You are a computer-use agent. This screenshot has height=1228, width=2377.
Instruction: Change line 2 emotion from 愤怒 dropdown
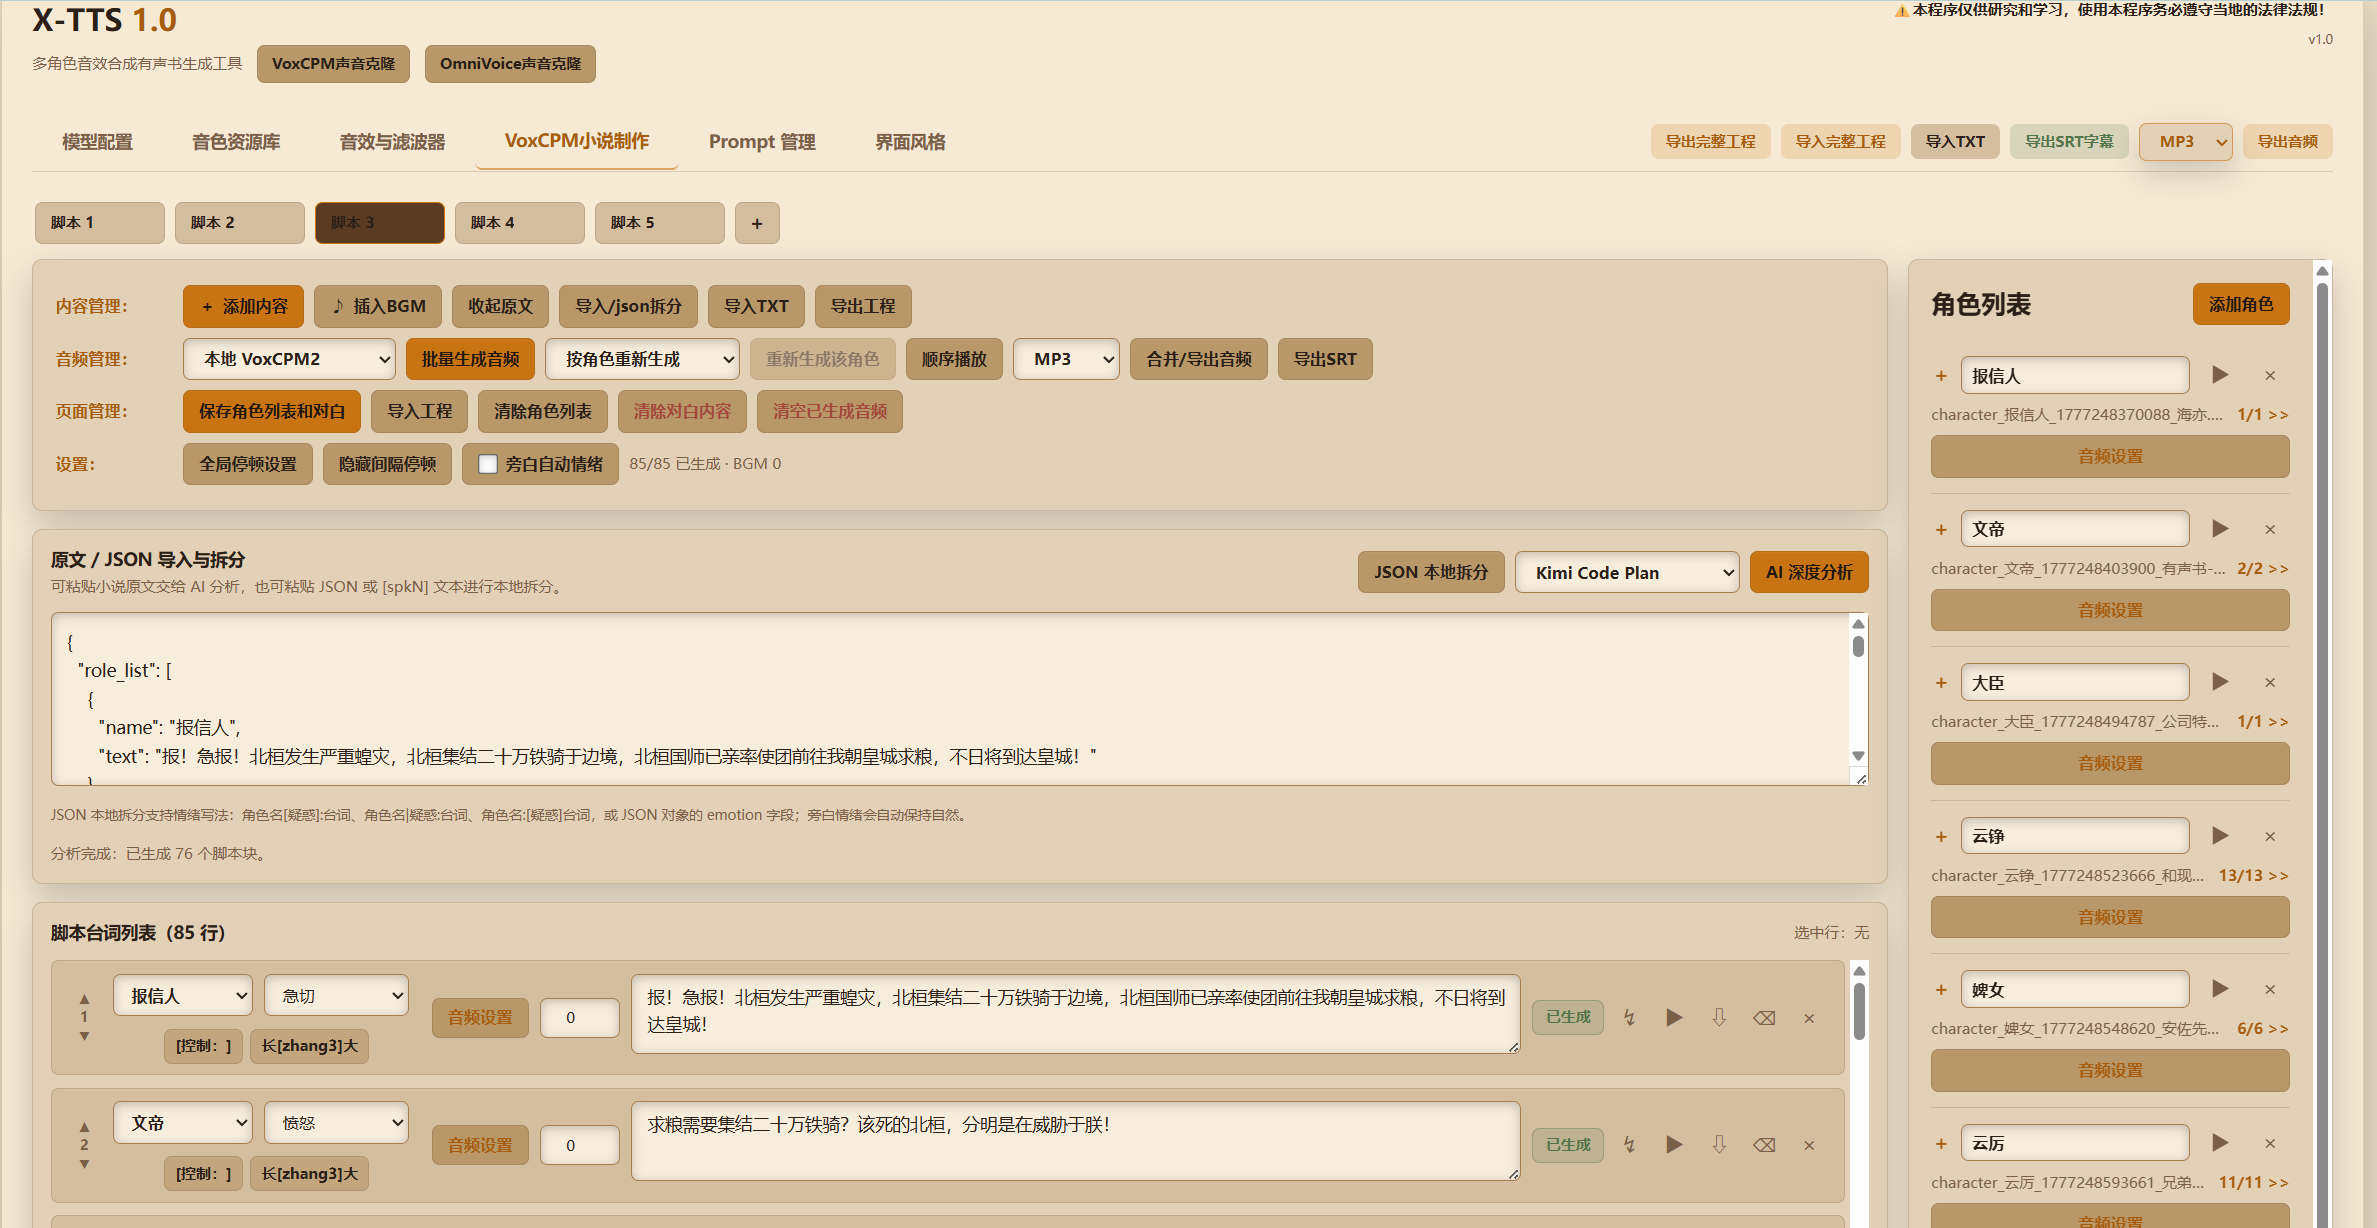[336, 1122]
